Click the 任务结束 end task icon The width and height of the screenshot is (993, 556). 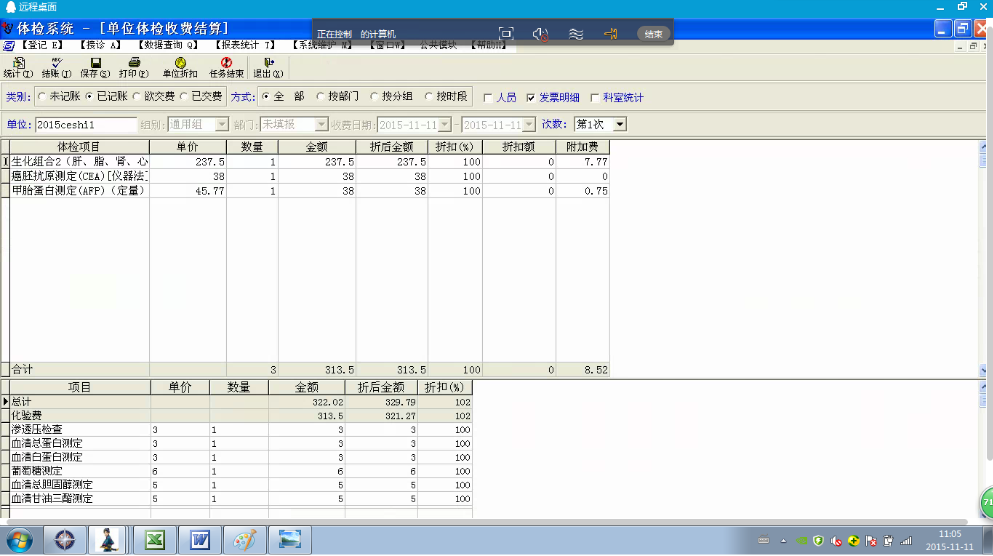click(226, 67)
